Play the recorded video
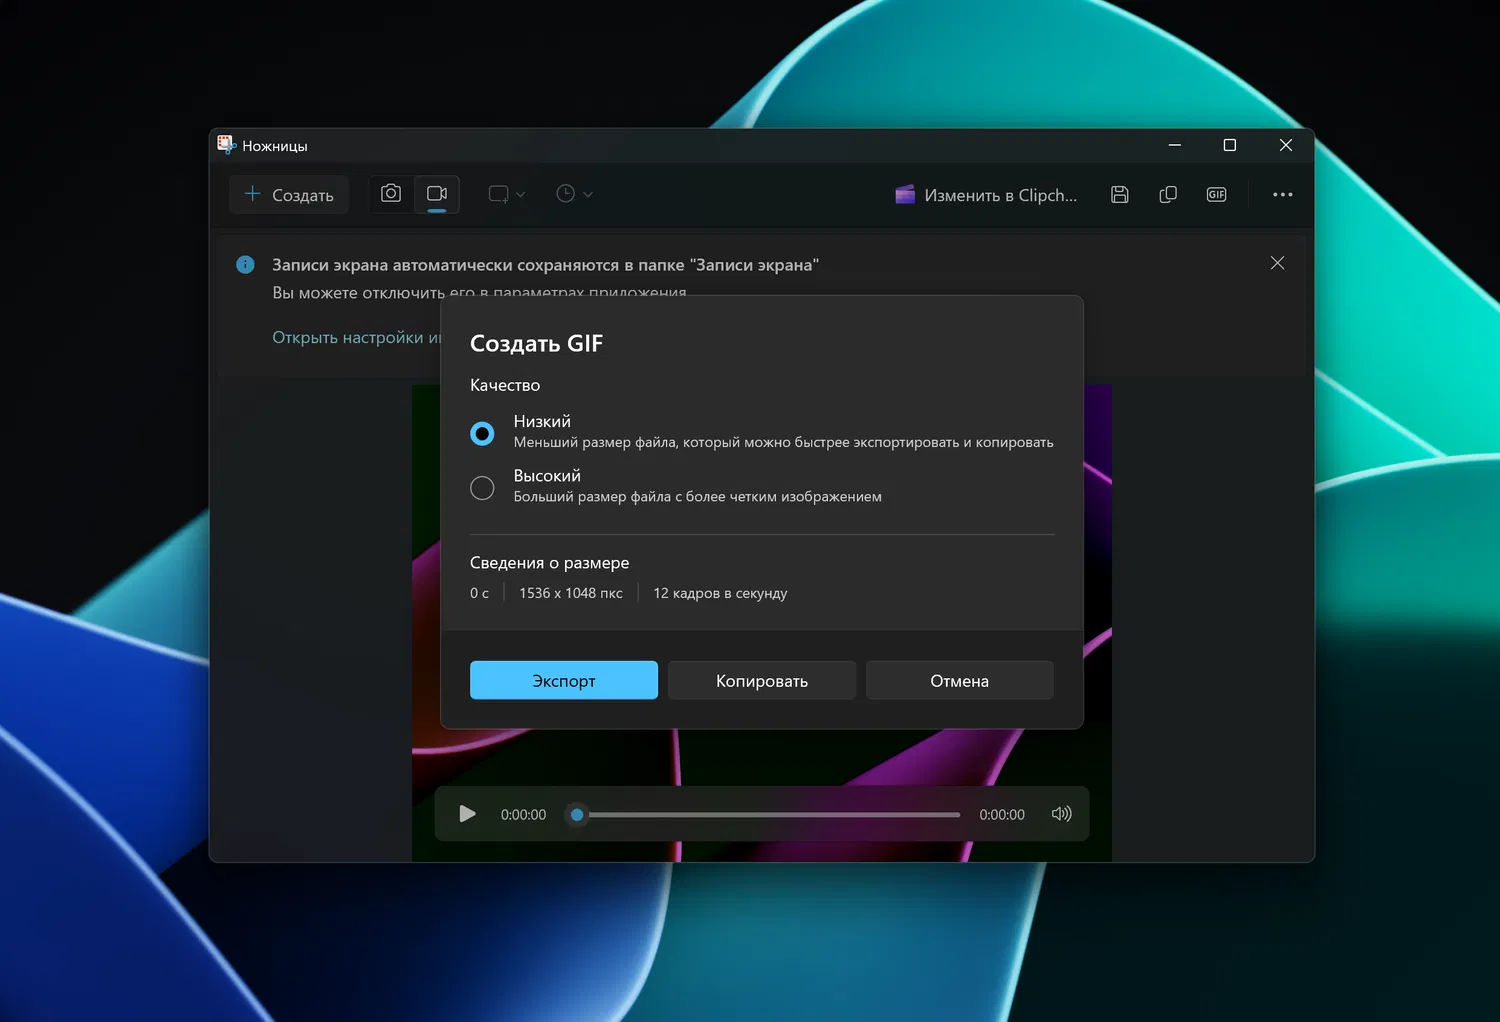The image size is (1500, 1022). pos(467,814)
